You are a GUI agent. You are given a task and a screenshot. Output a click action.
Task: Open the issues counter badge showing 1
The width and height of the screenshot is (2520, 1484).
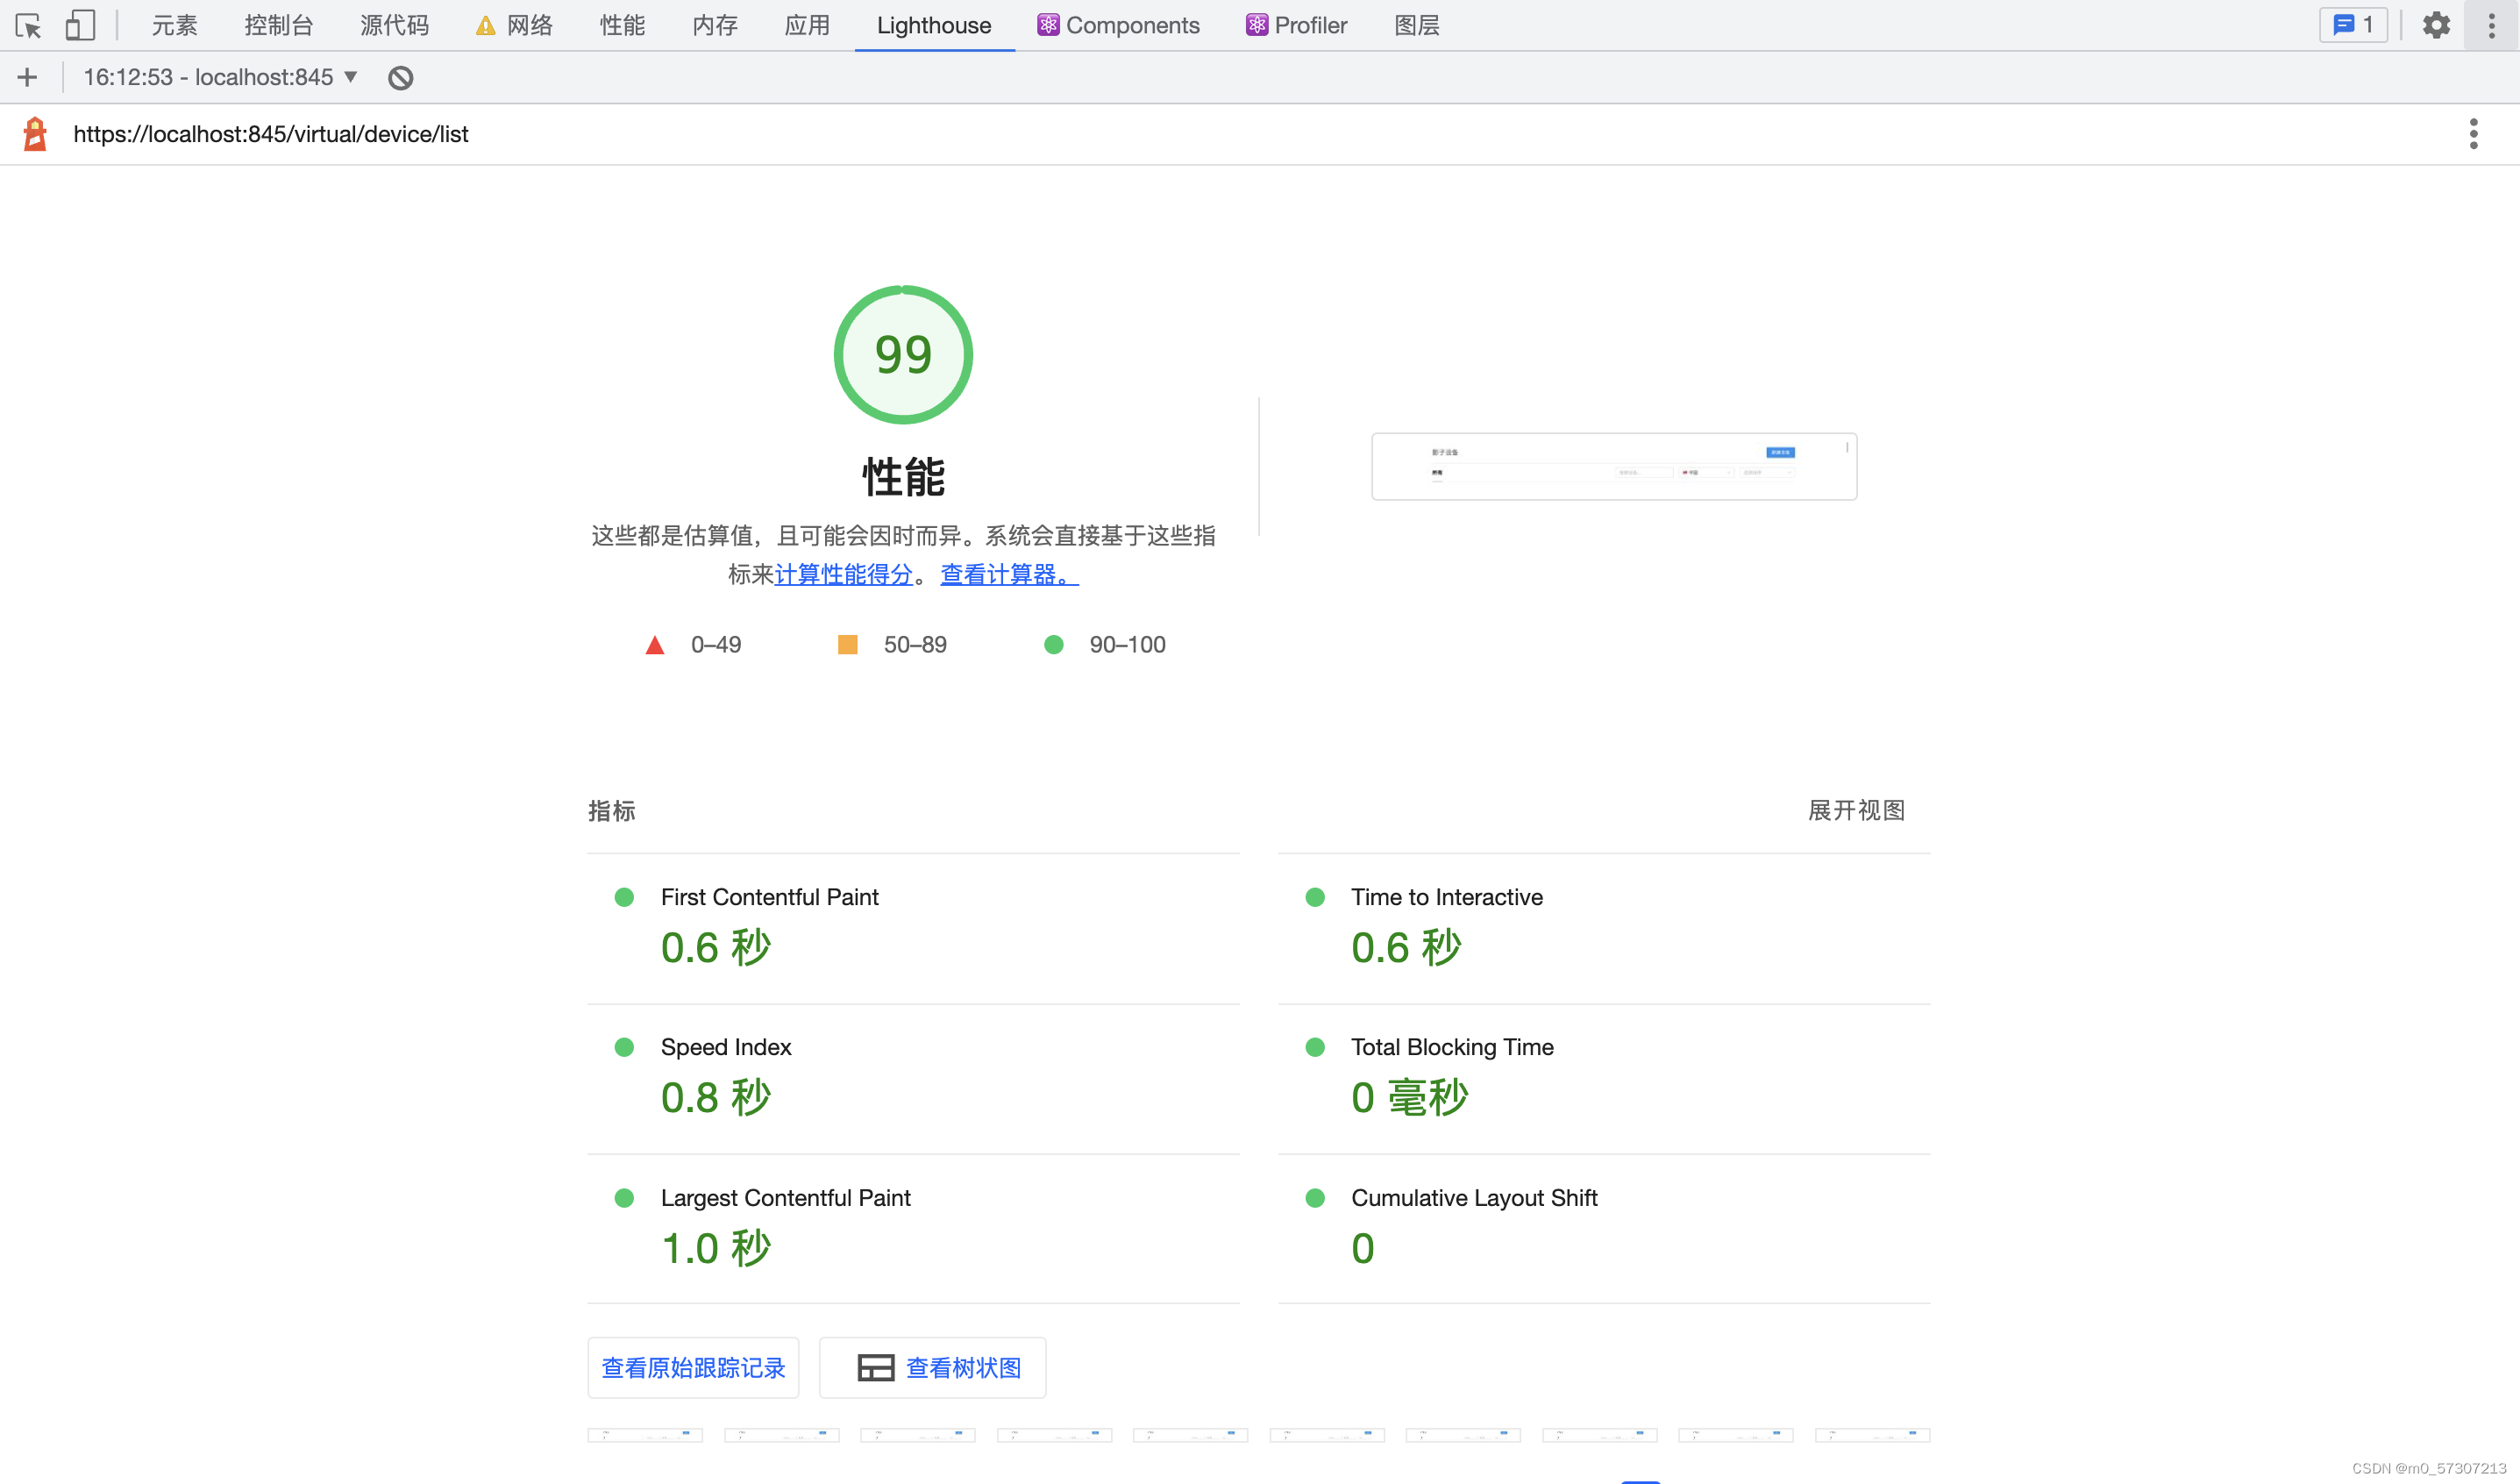click(x=2353, y=25)
